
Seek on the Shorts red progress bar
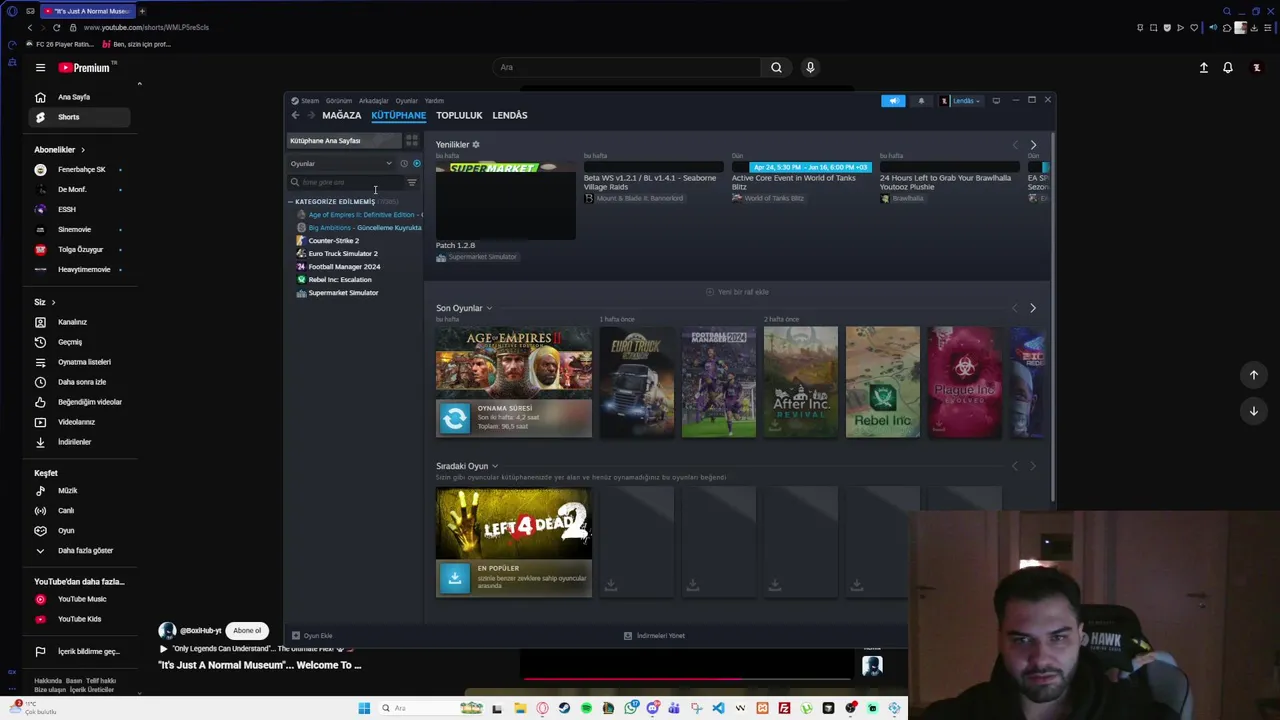click(x=686, y=679)
